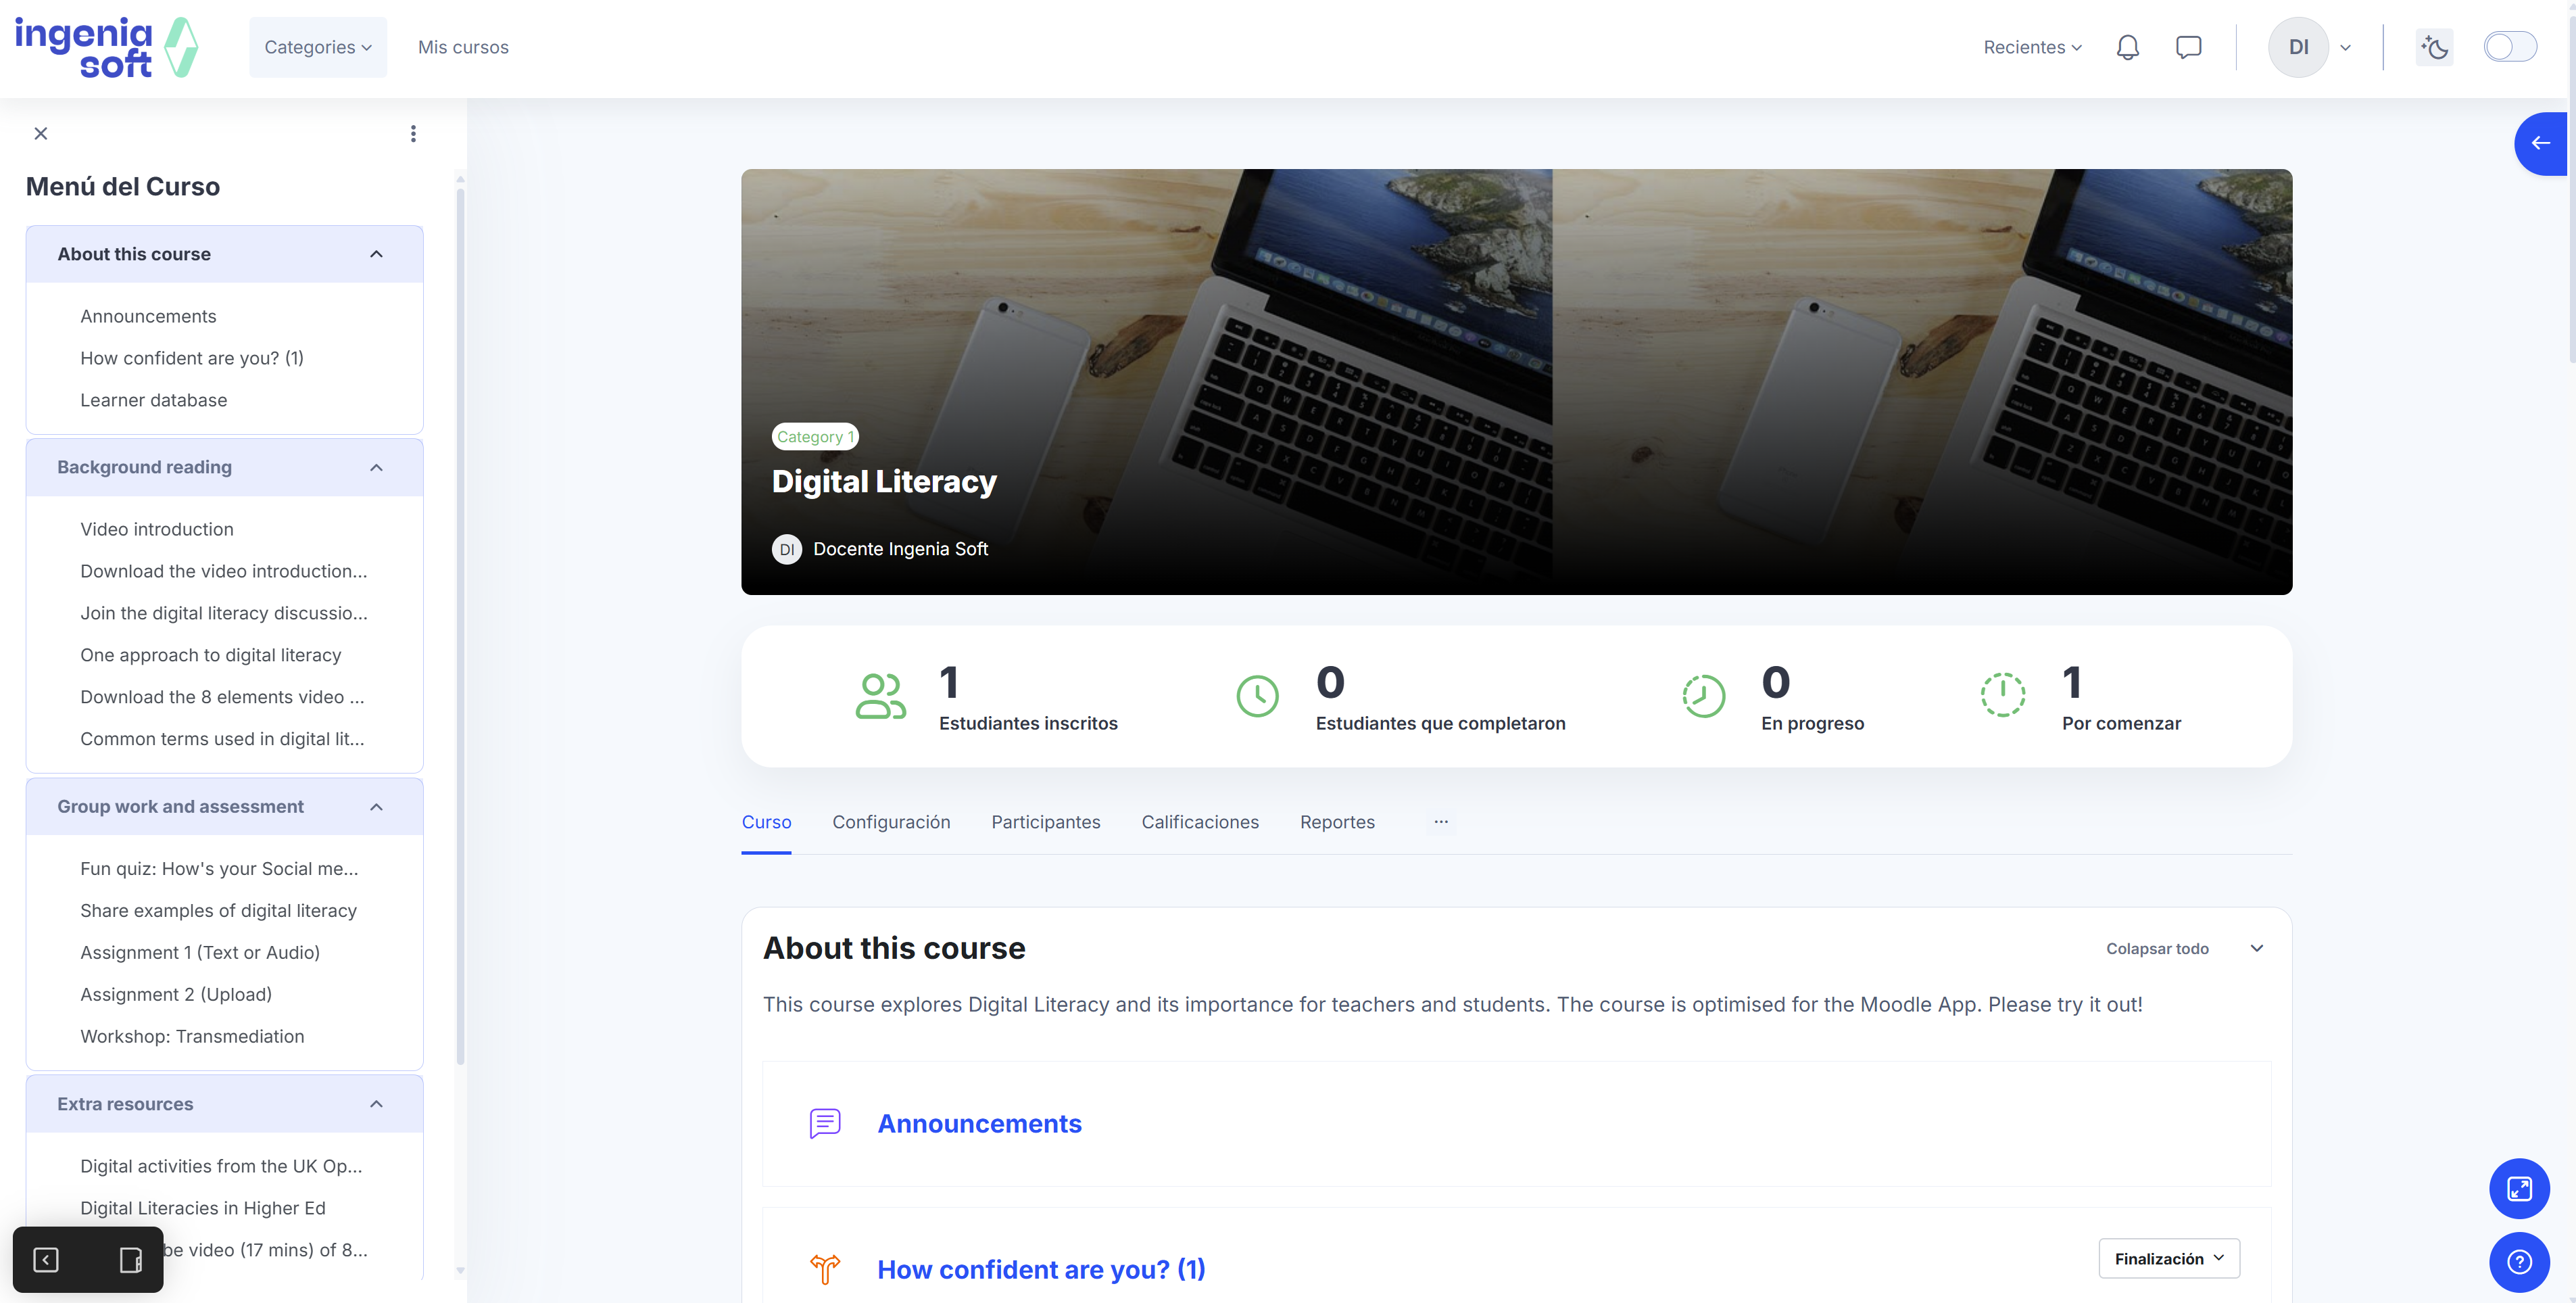
Task: Open Assignment 1 (Text or Audio)
Action: click(x=200, y=953)
